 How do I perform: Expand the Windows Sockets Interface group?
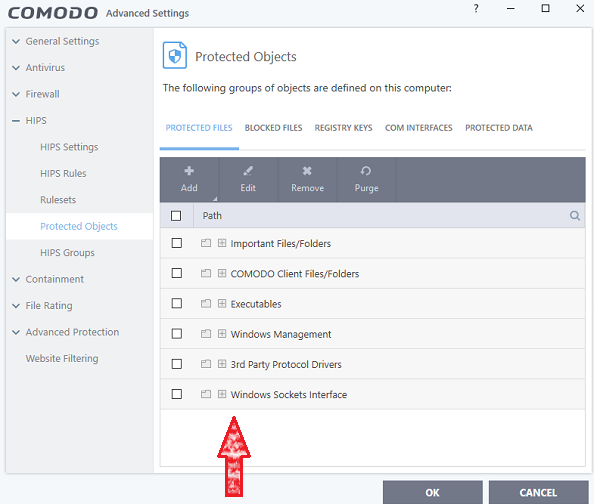point(222,394)
